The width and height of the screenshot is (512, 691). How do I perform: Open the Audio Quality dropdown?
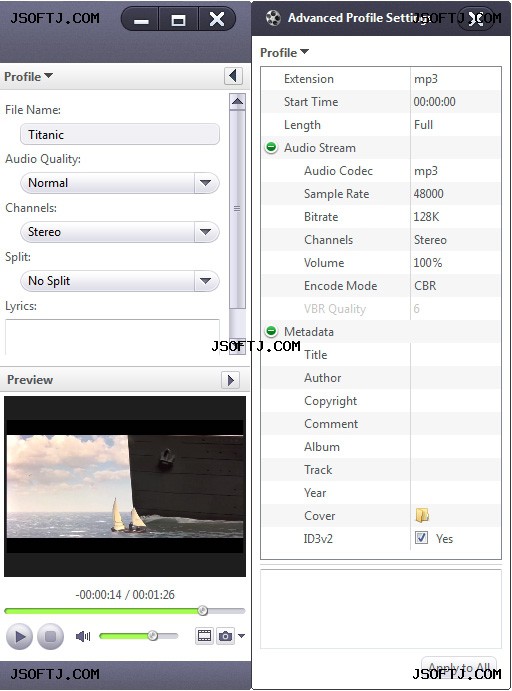tap(120, 183)
